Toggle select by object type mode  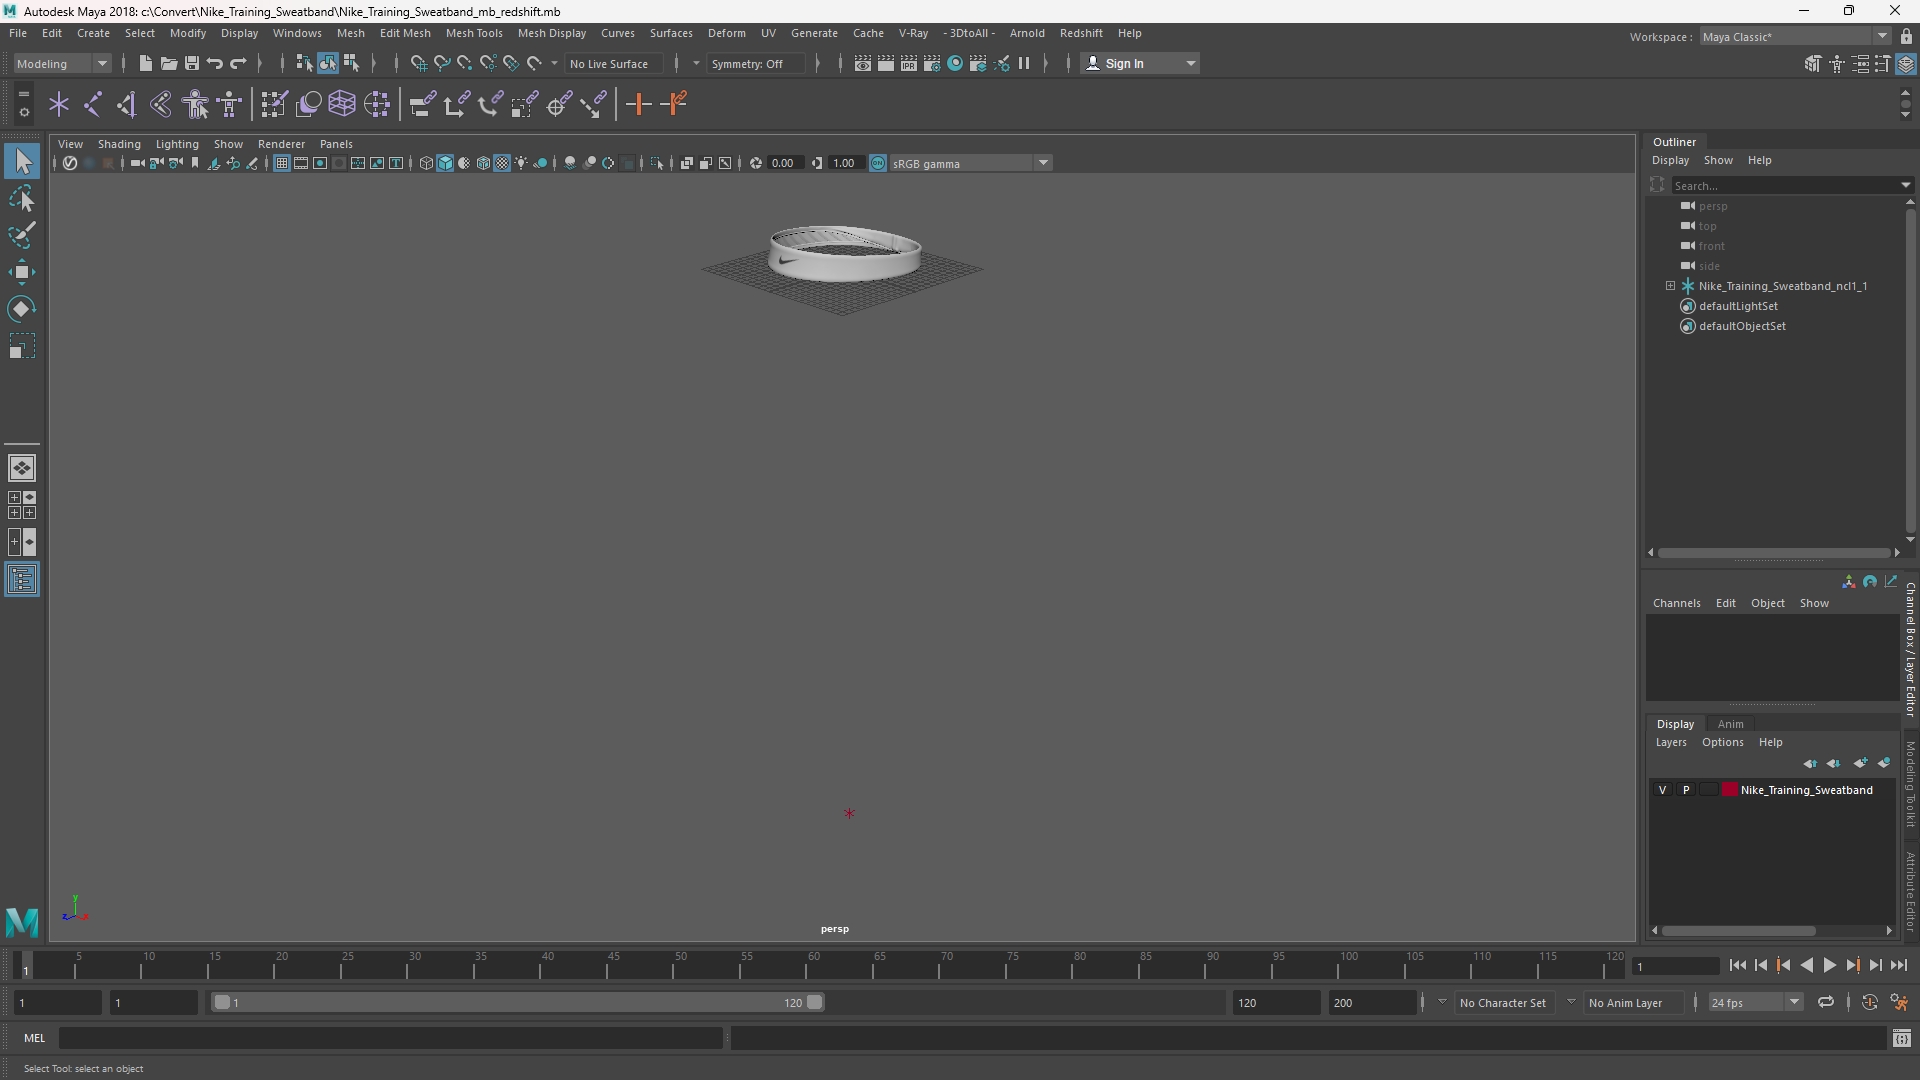pyautogui.click(x=328, y=63)
